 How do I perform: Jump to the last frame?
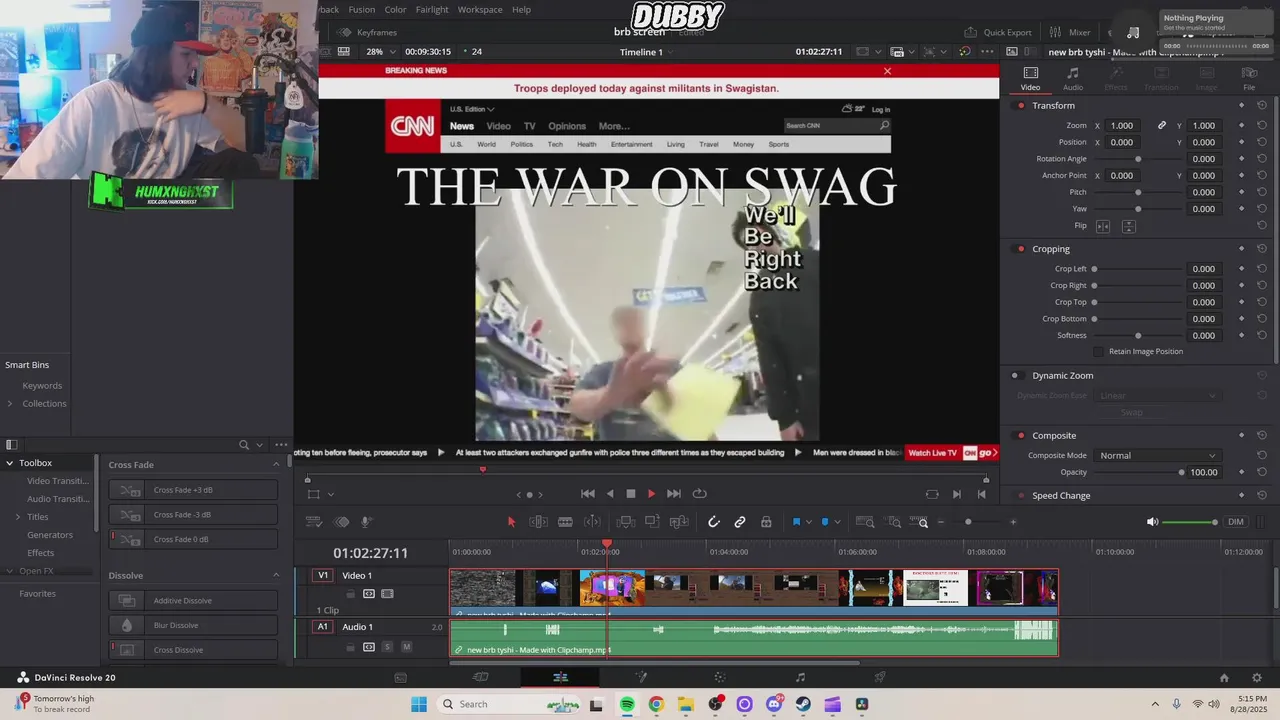pos(674,494)
